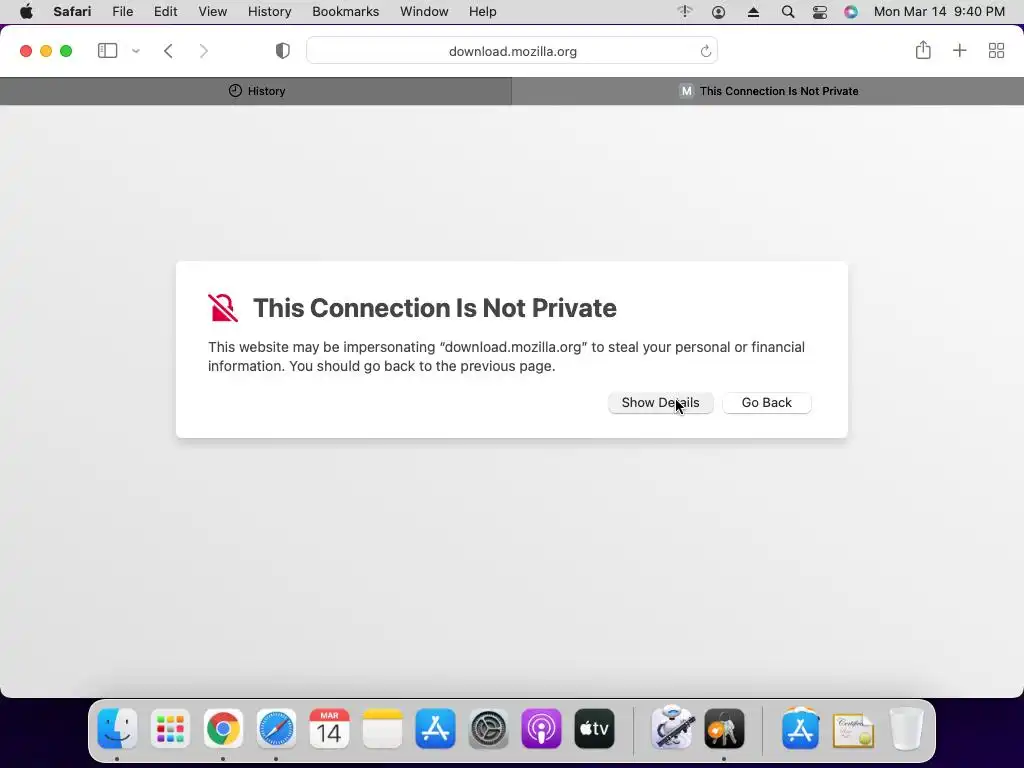Open the View menu
This screenshot has height=768, width=1024.
[212, 12]
